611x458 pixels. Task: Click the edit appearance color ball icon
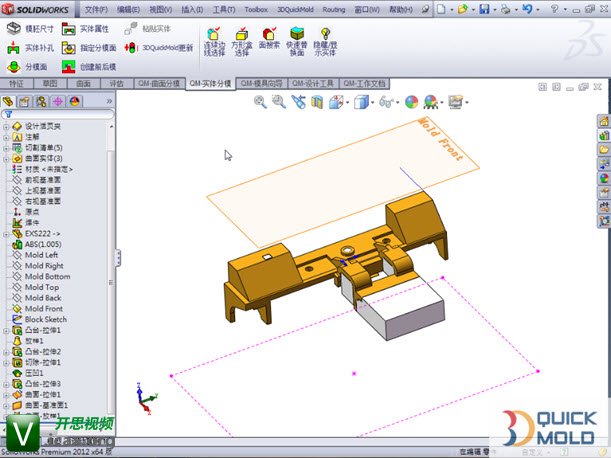(x=411, y=101)
